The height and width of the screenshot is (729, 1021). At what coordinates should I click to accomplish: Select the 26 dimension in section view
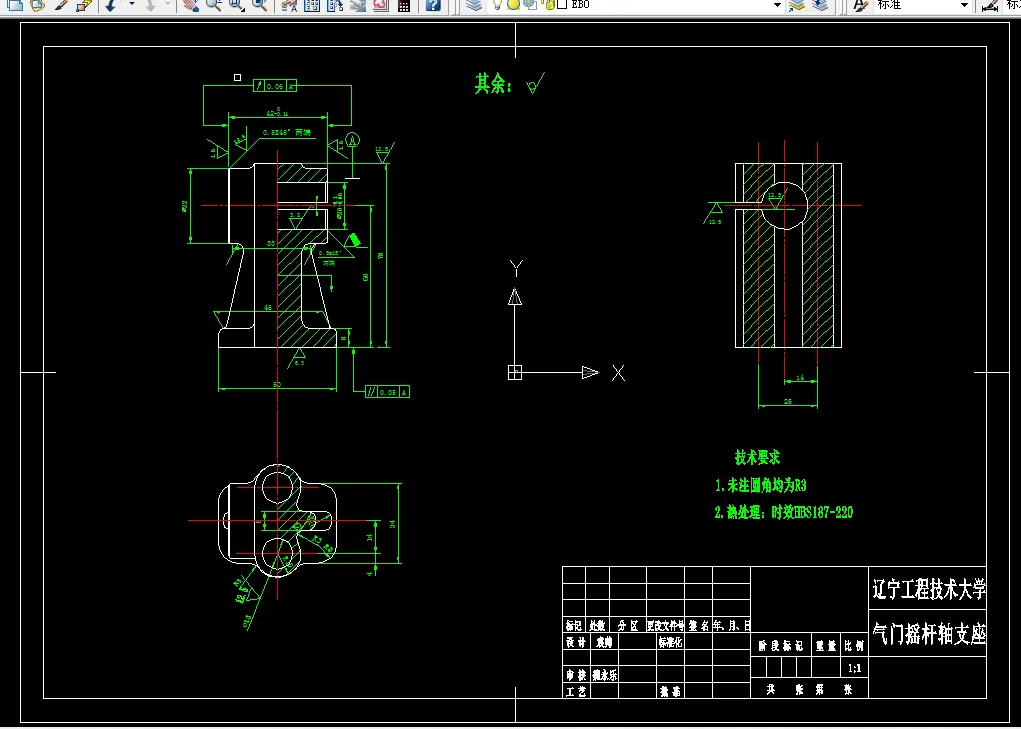pyautogui.click(x=788, y=402)
